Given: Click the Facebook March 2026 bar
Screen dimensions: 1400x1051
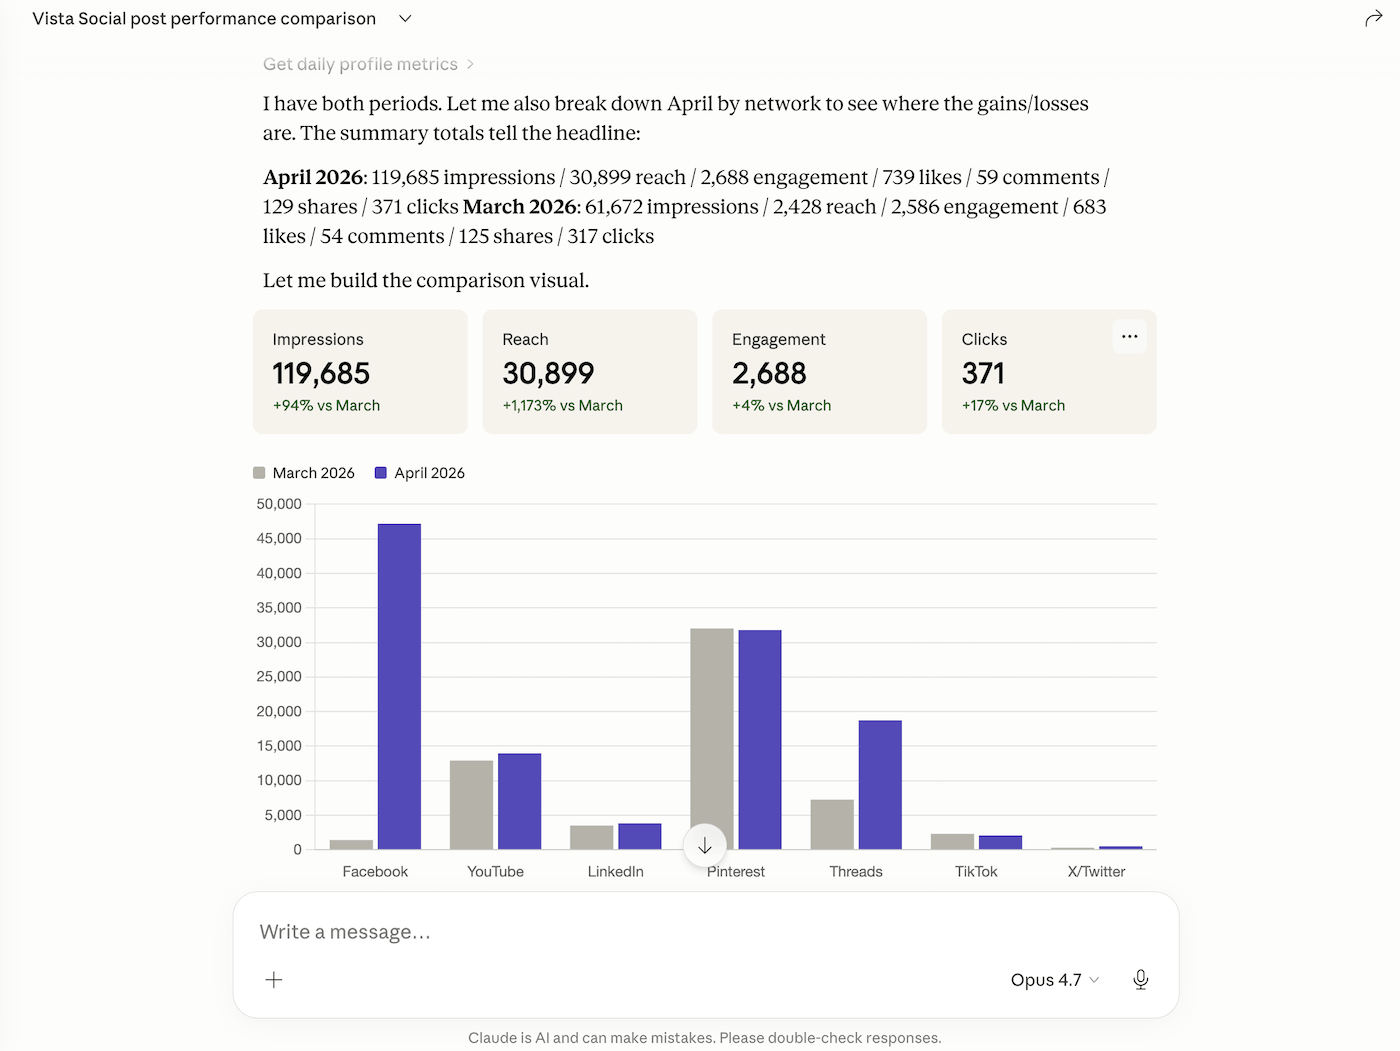Looking at the screenshot, I should point(351,845).
